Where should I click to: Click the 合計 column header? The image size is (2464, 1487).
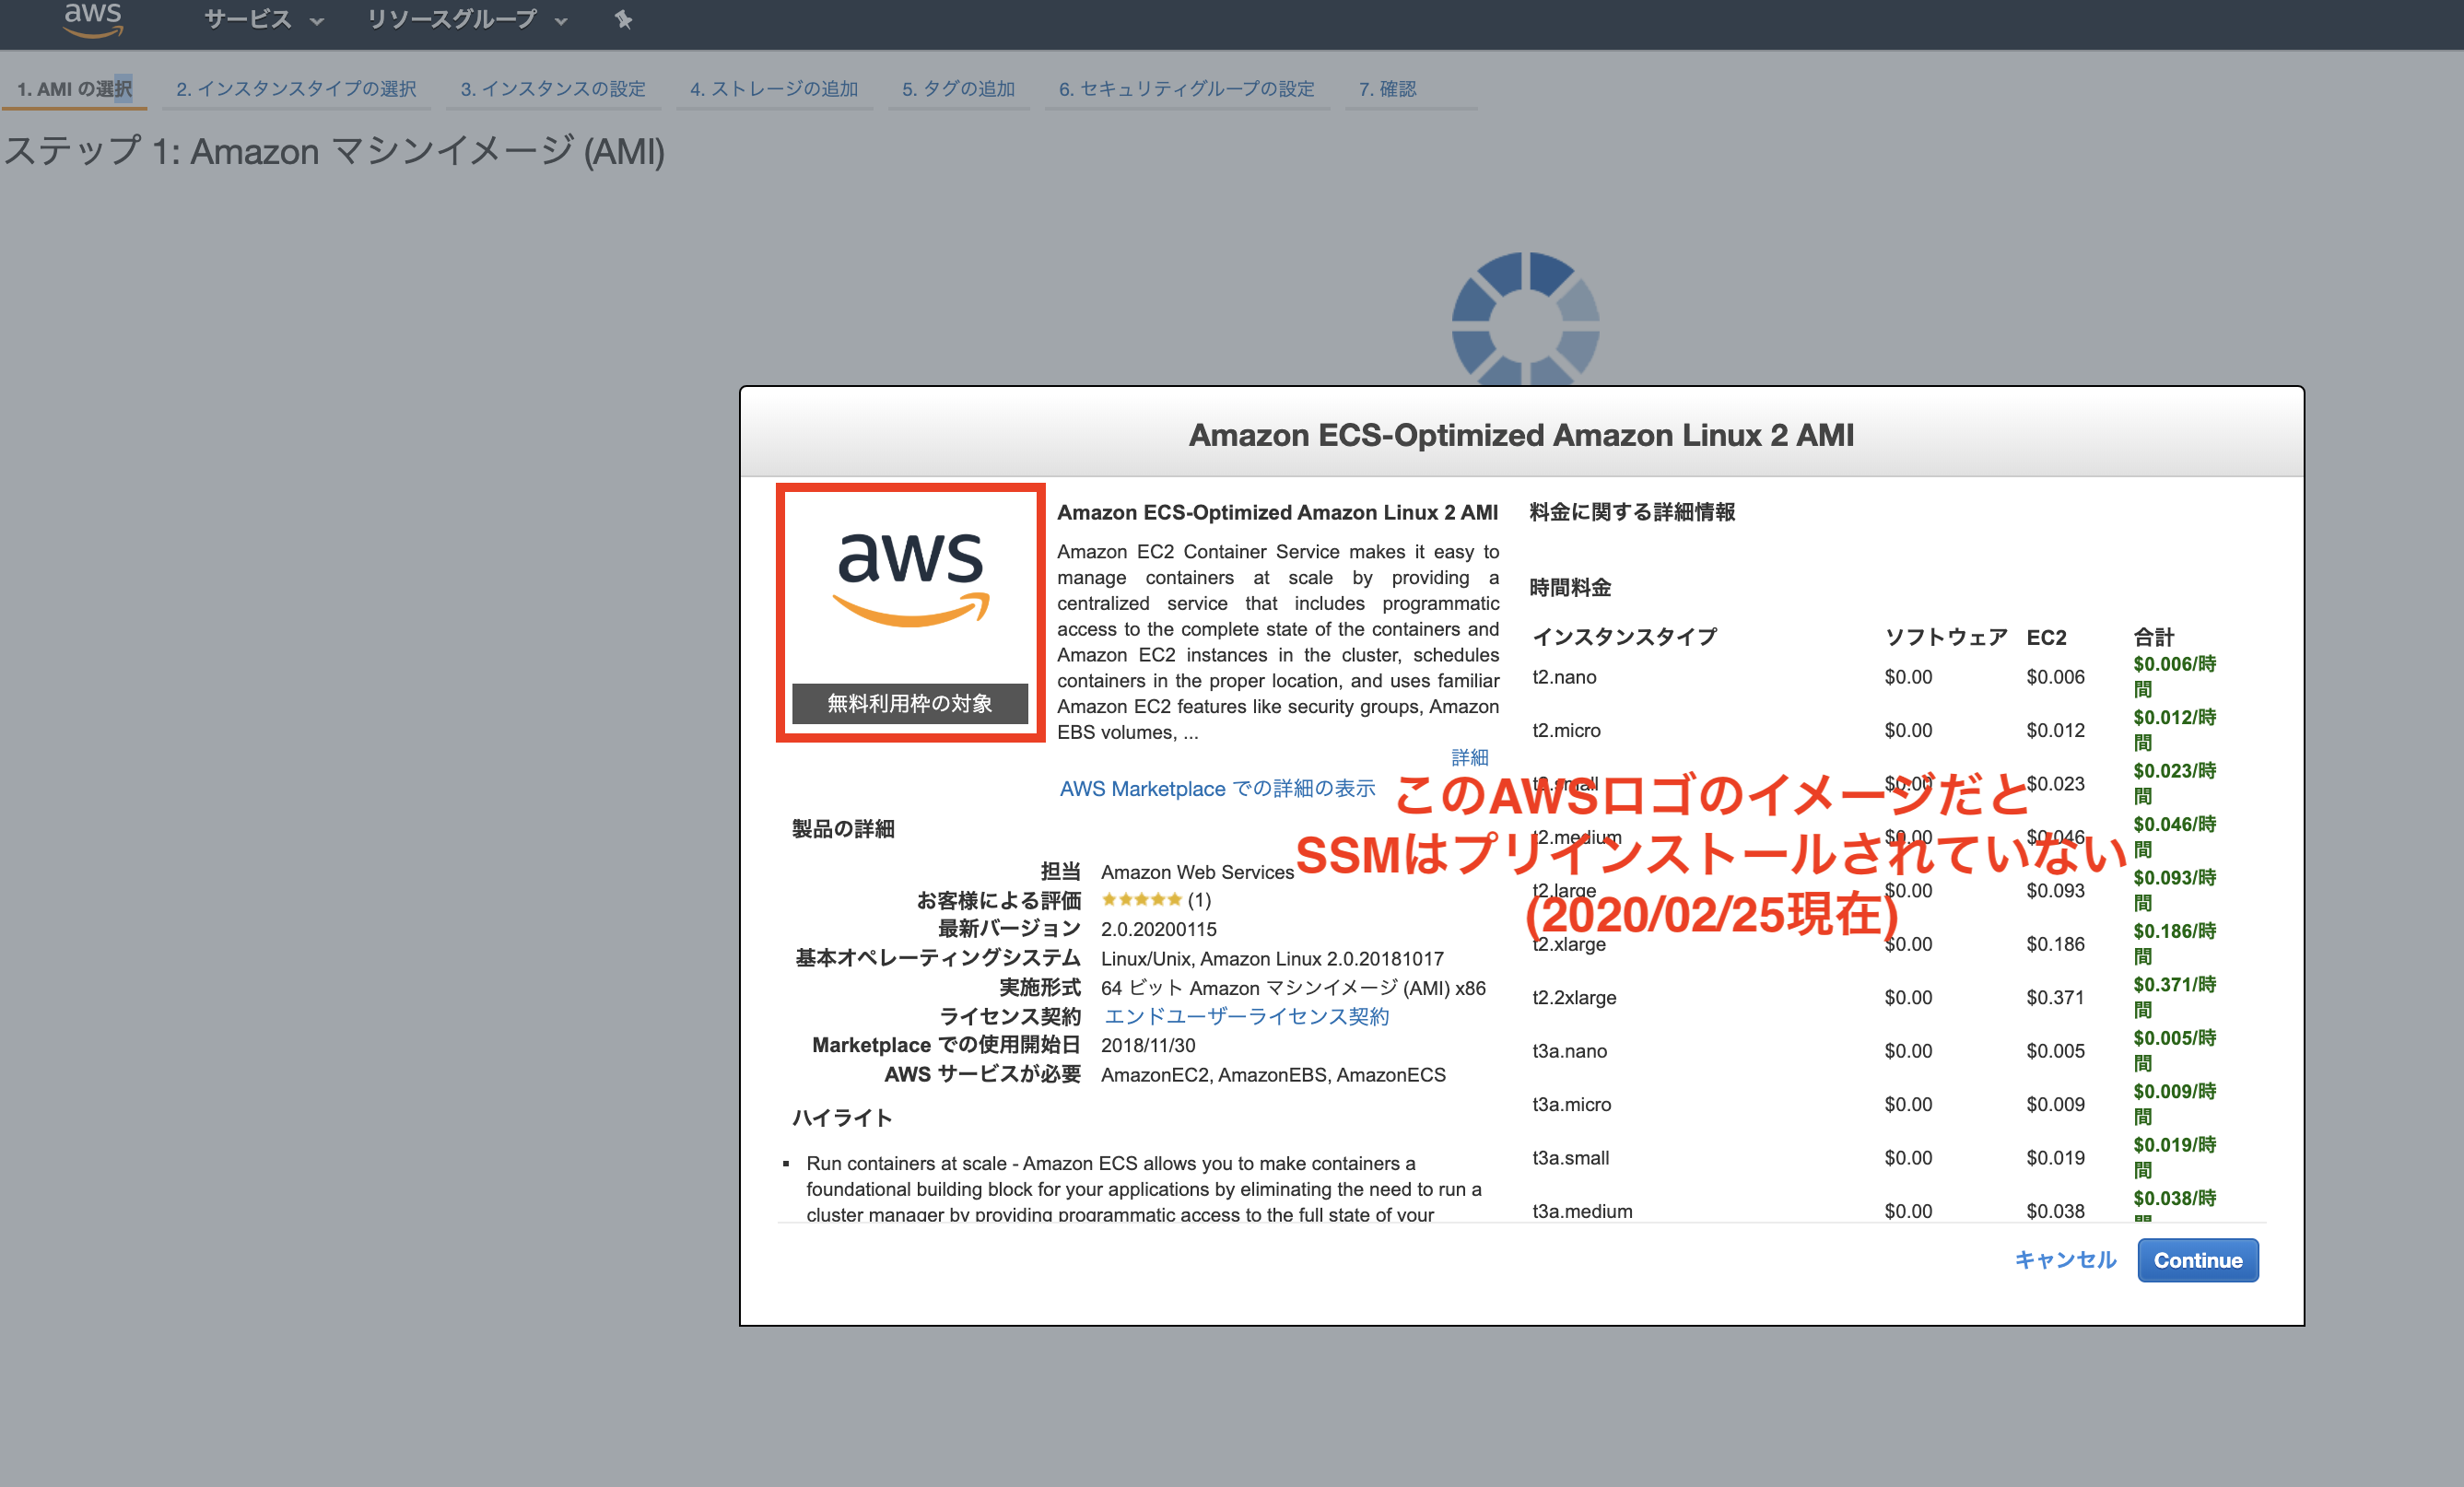(x=2153, y=637)
